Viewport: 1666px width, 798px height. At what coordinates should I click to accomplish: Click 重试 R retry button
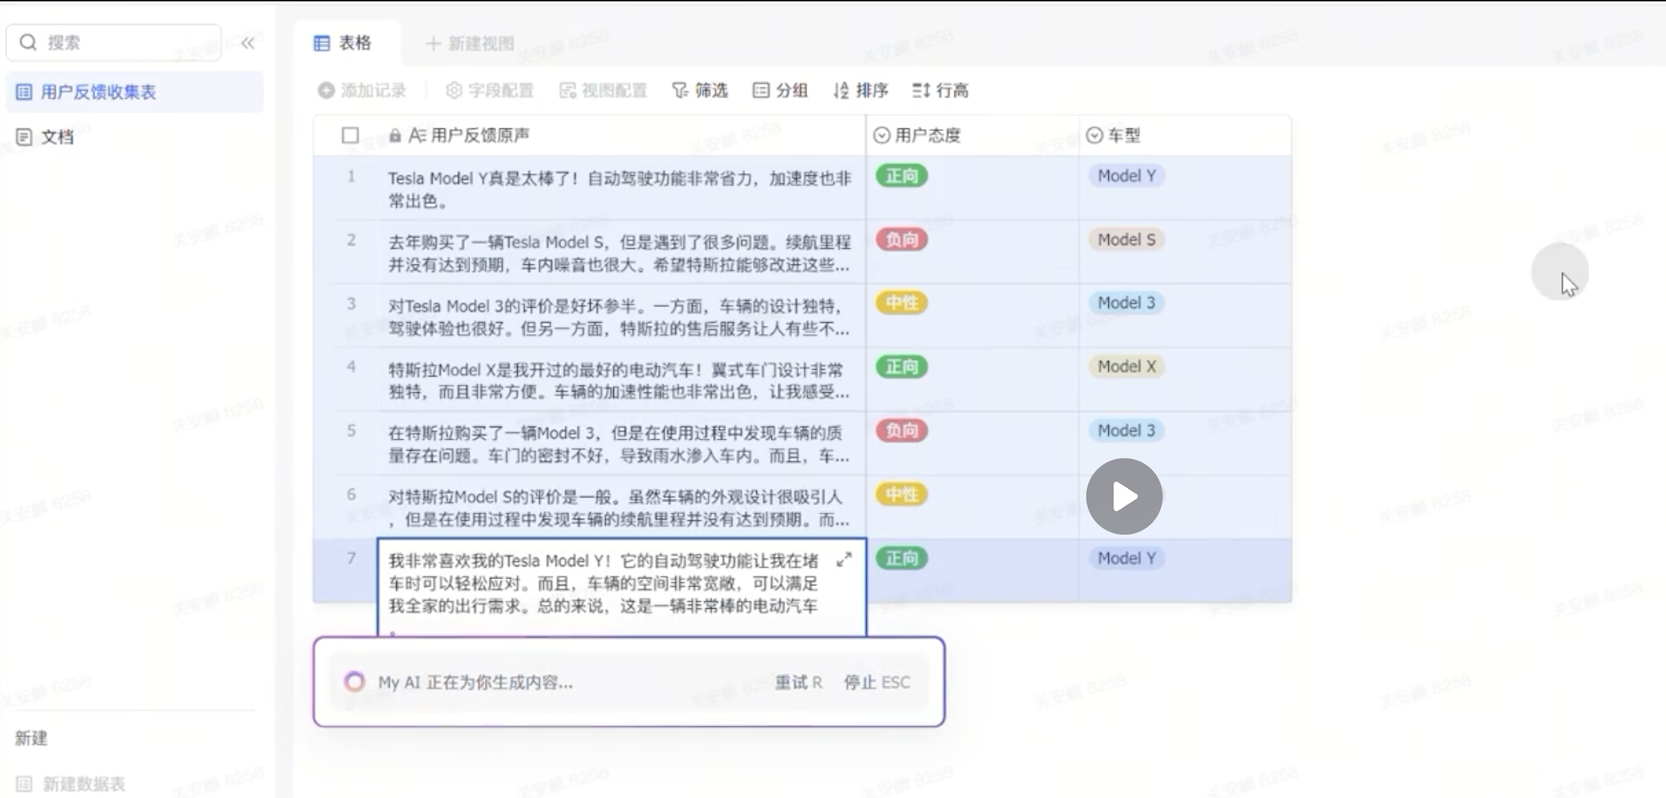[798, 682]
